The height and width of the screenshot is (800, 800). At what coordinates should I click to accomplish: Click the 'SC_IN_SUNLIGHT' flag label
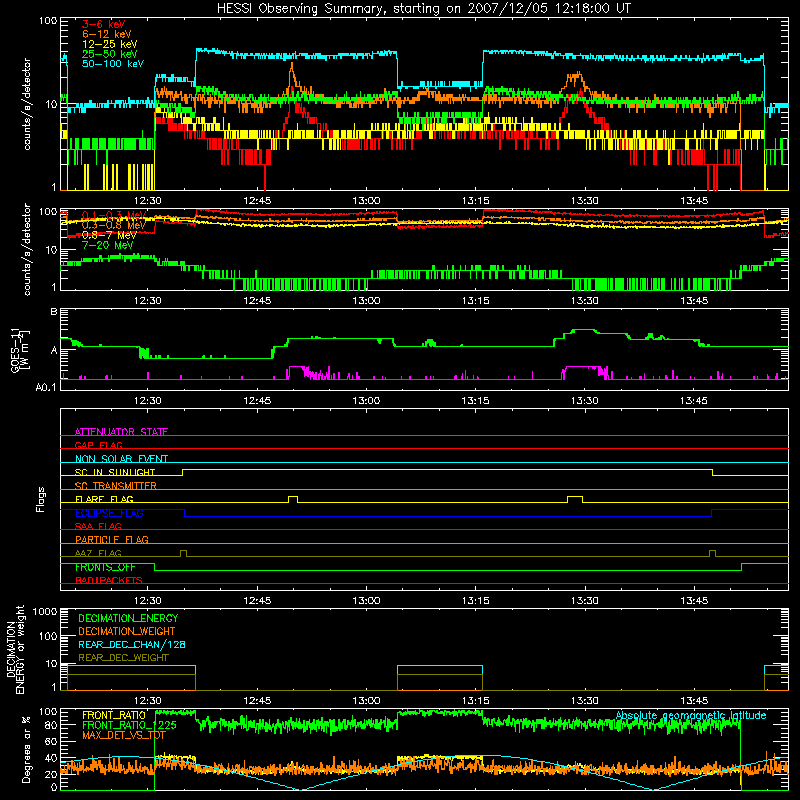click(x=115, y=472)
